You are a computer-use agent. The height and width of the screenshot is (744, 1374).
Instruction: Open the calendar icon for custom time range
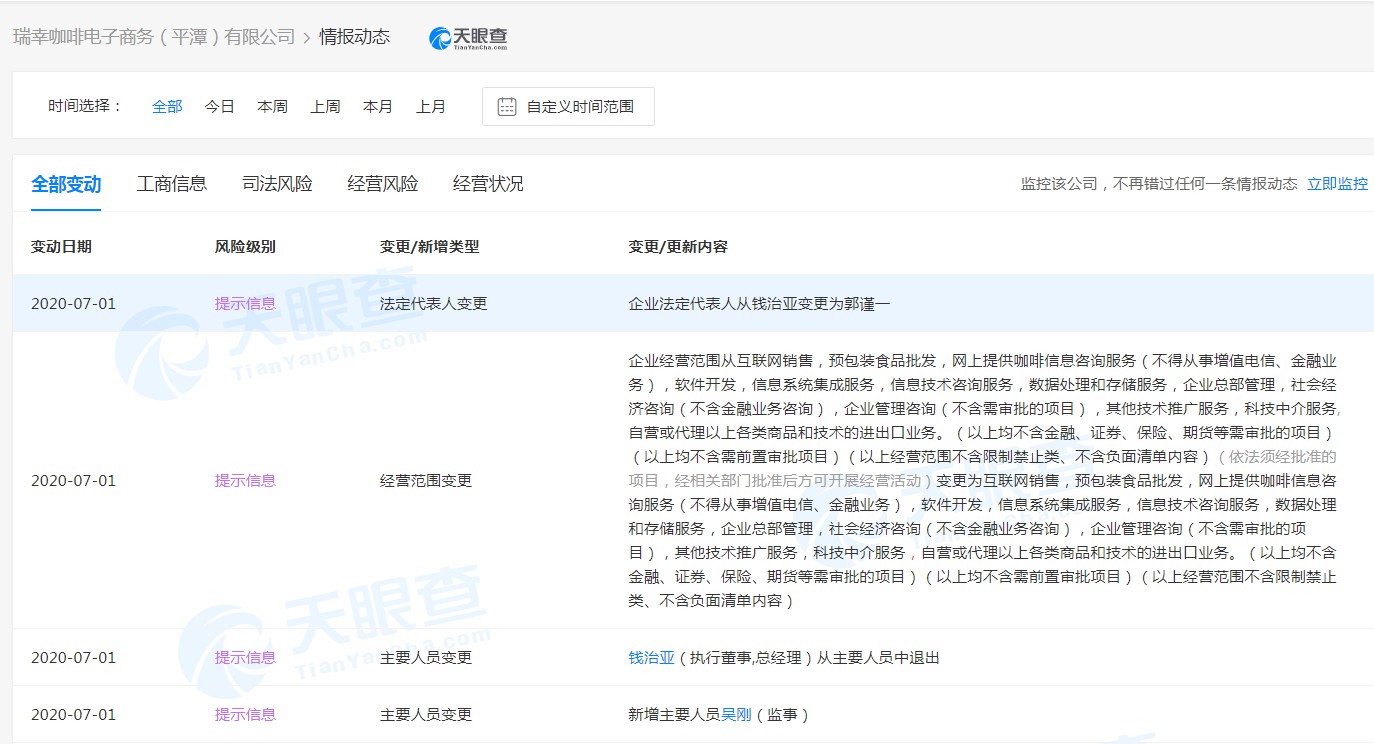tap(507, 106)
